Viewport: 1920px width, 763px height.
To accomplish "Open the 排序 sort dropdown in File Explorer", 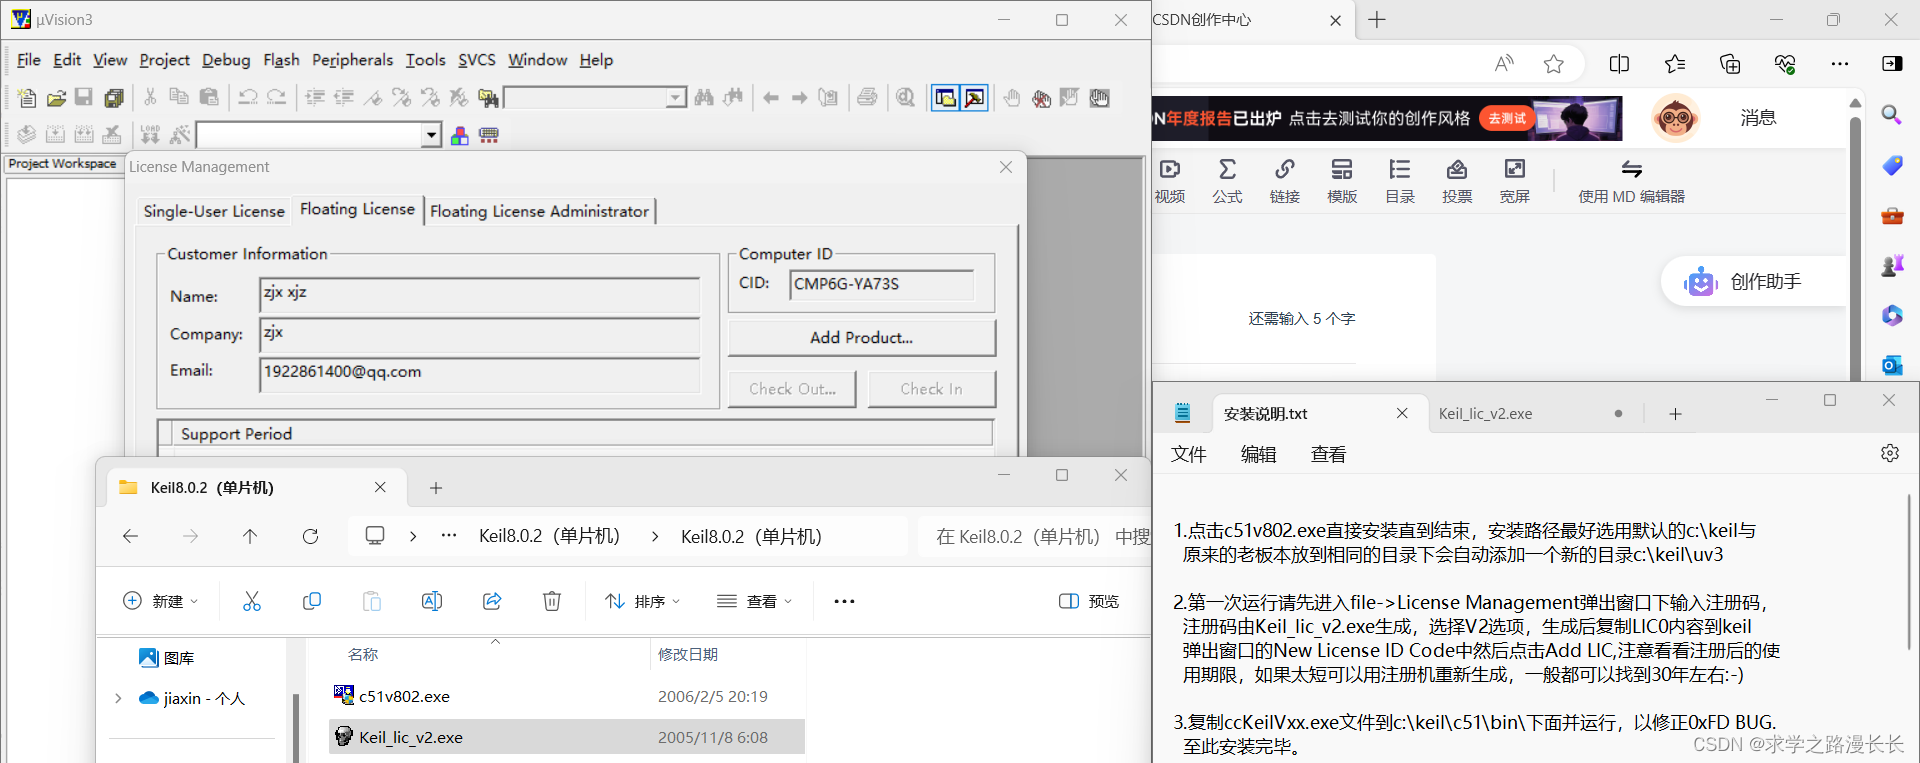I will (x=643, y=601).
